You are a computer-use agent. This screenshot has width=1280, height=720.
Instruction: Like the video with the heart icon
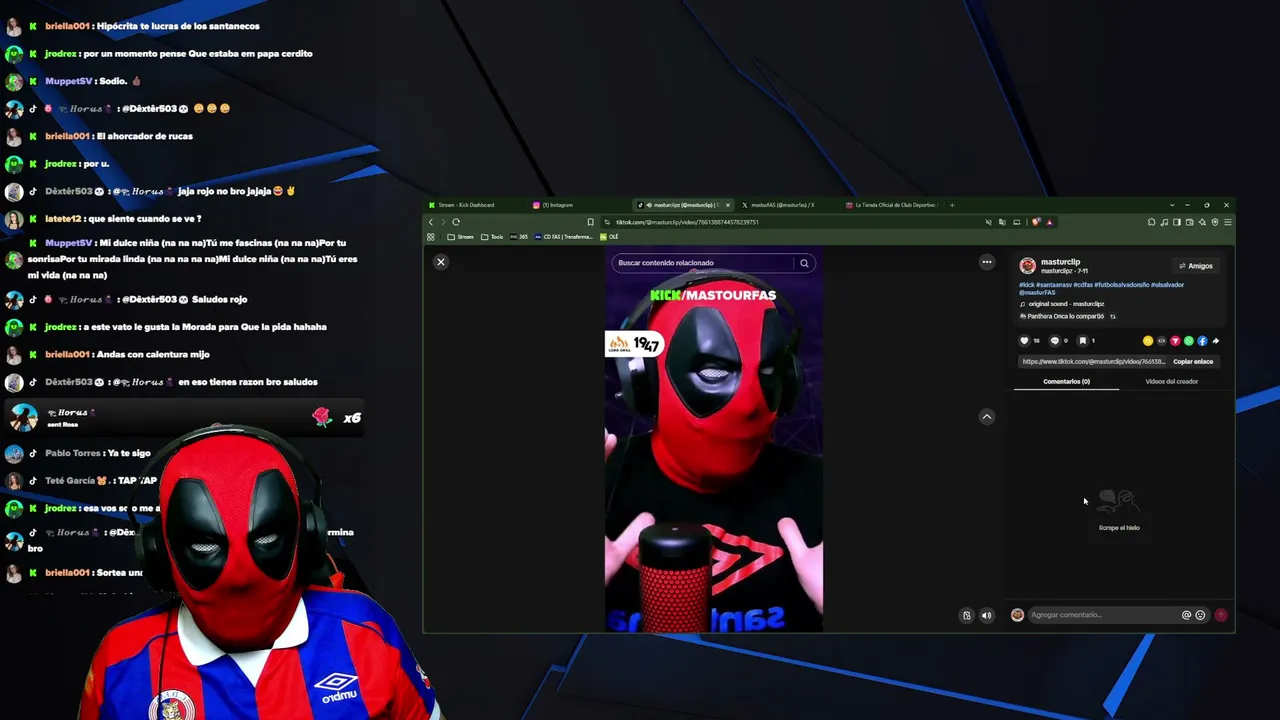(x=1024, y=341)
